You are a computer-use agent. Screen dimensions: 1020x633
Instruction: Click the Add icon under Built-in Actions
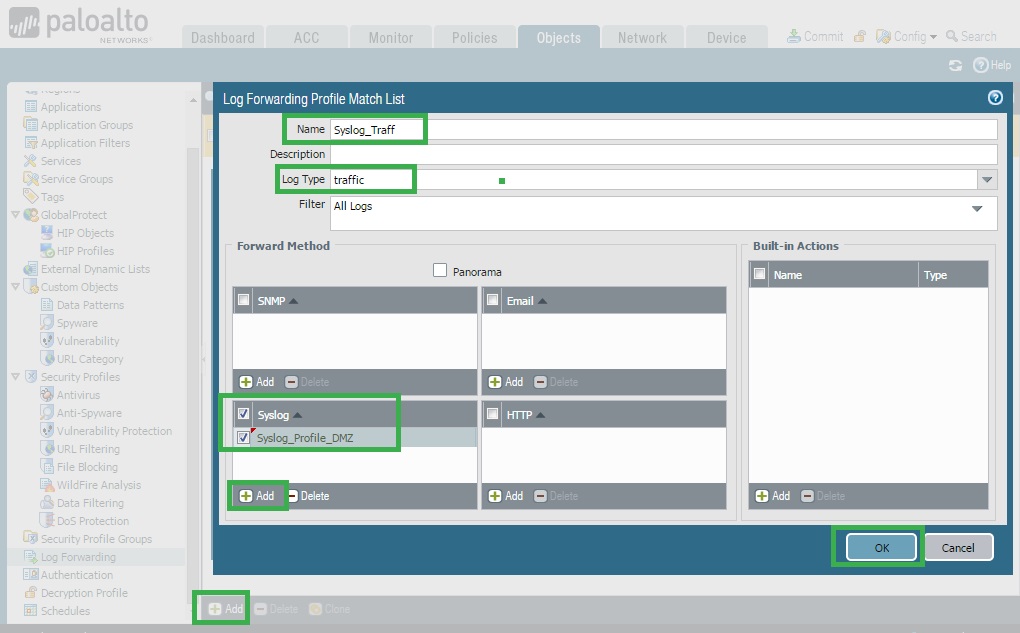[762, 496]
